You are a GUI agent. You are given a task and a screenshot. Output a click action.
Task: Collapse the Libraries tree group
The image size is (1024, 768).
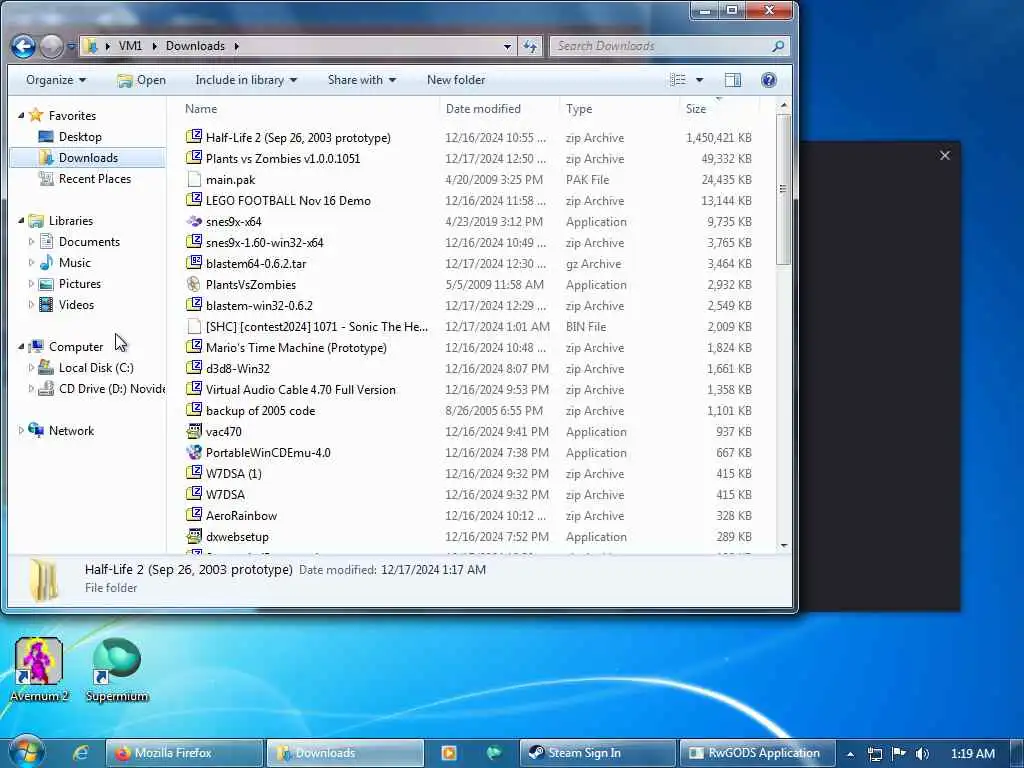tap(21, 221)
